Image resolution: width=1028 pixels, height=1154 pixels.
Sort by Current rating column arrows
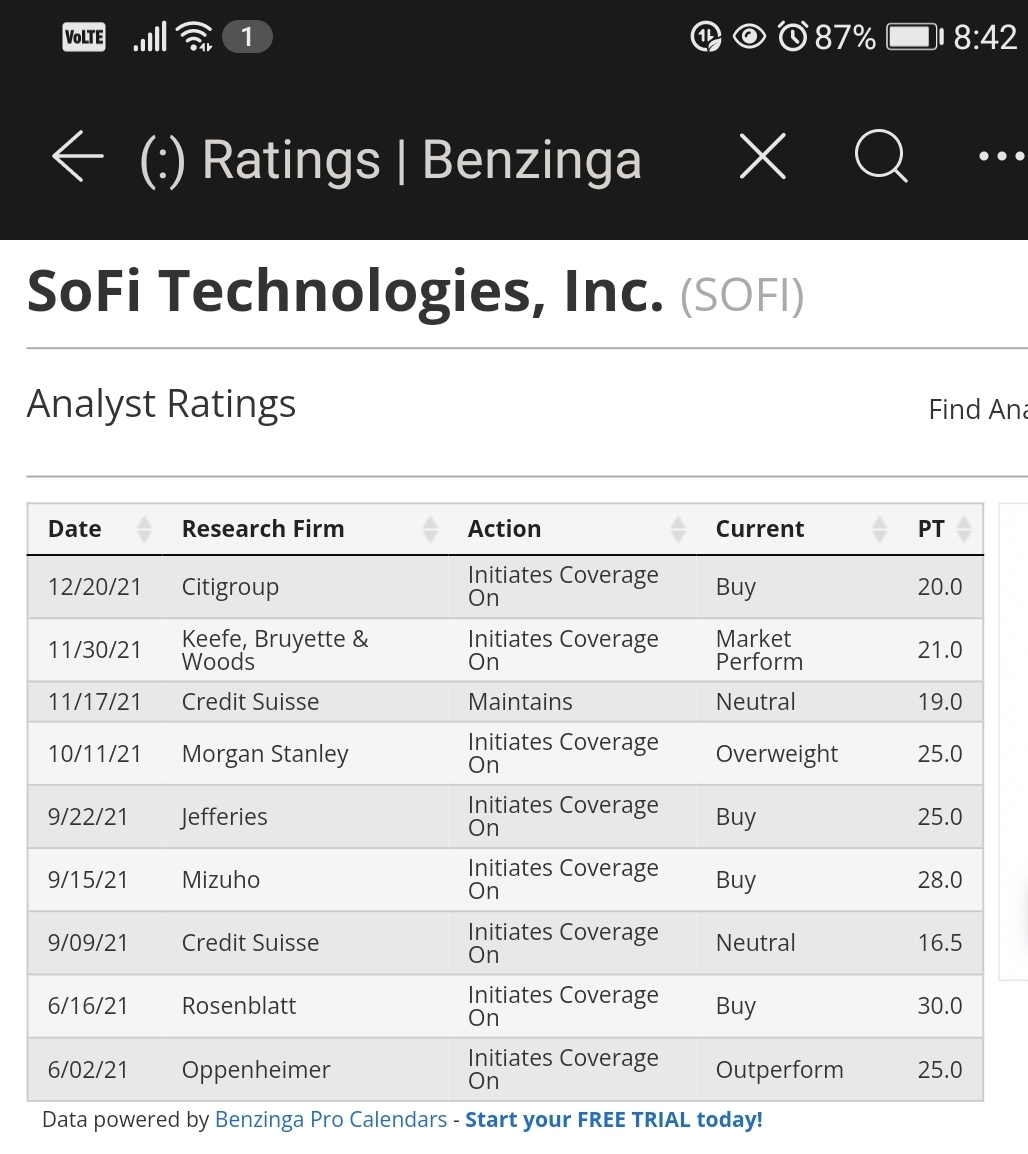pos(879,529)
